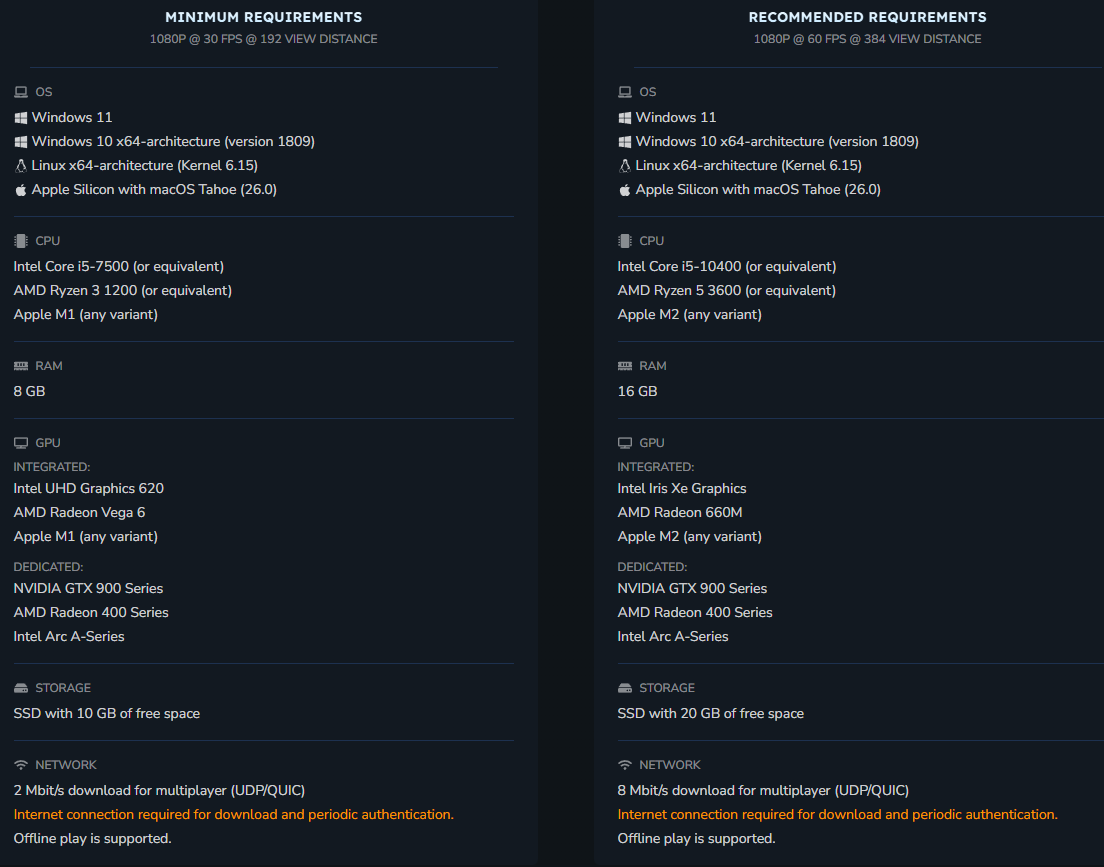The image size is (1104, 867).
Task: Click the Windows logo beside Windows 11 under Minimum Requirements
Action: click(21, 117)
